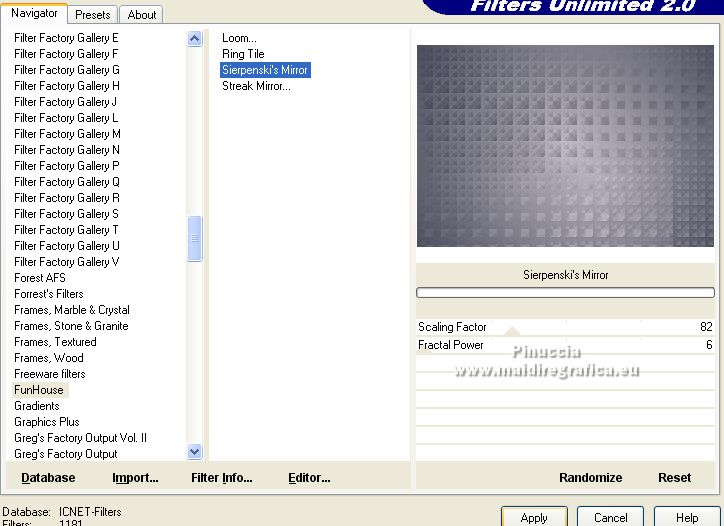
Task: Open Filter Info...
Action: pyautogui.click(x=222, y=478)
